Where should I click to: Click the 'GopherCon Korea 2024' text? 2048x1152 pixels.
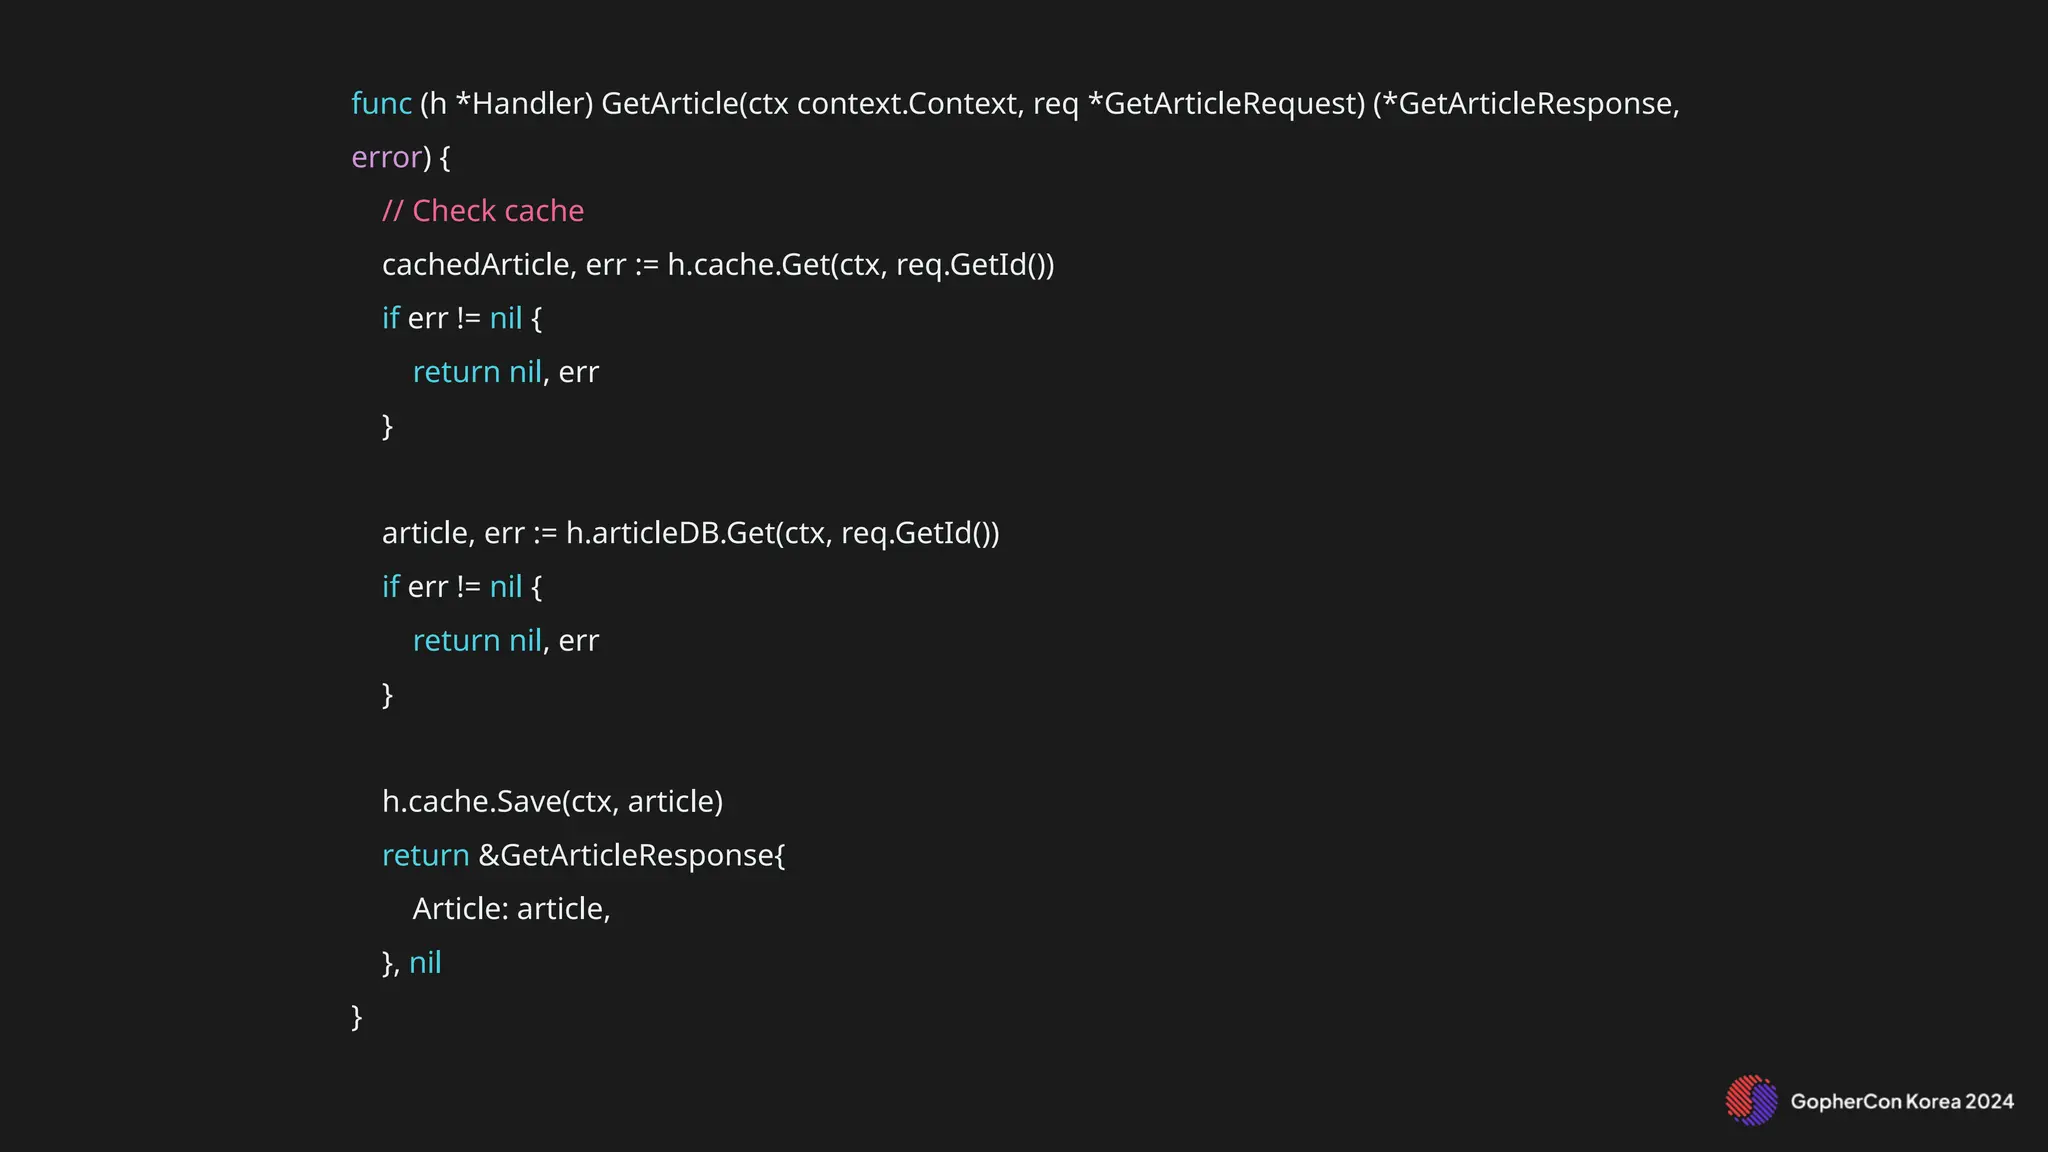coord(1902,1101)
